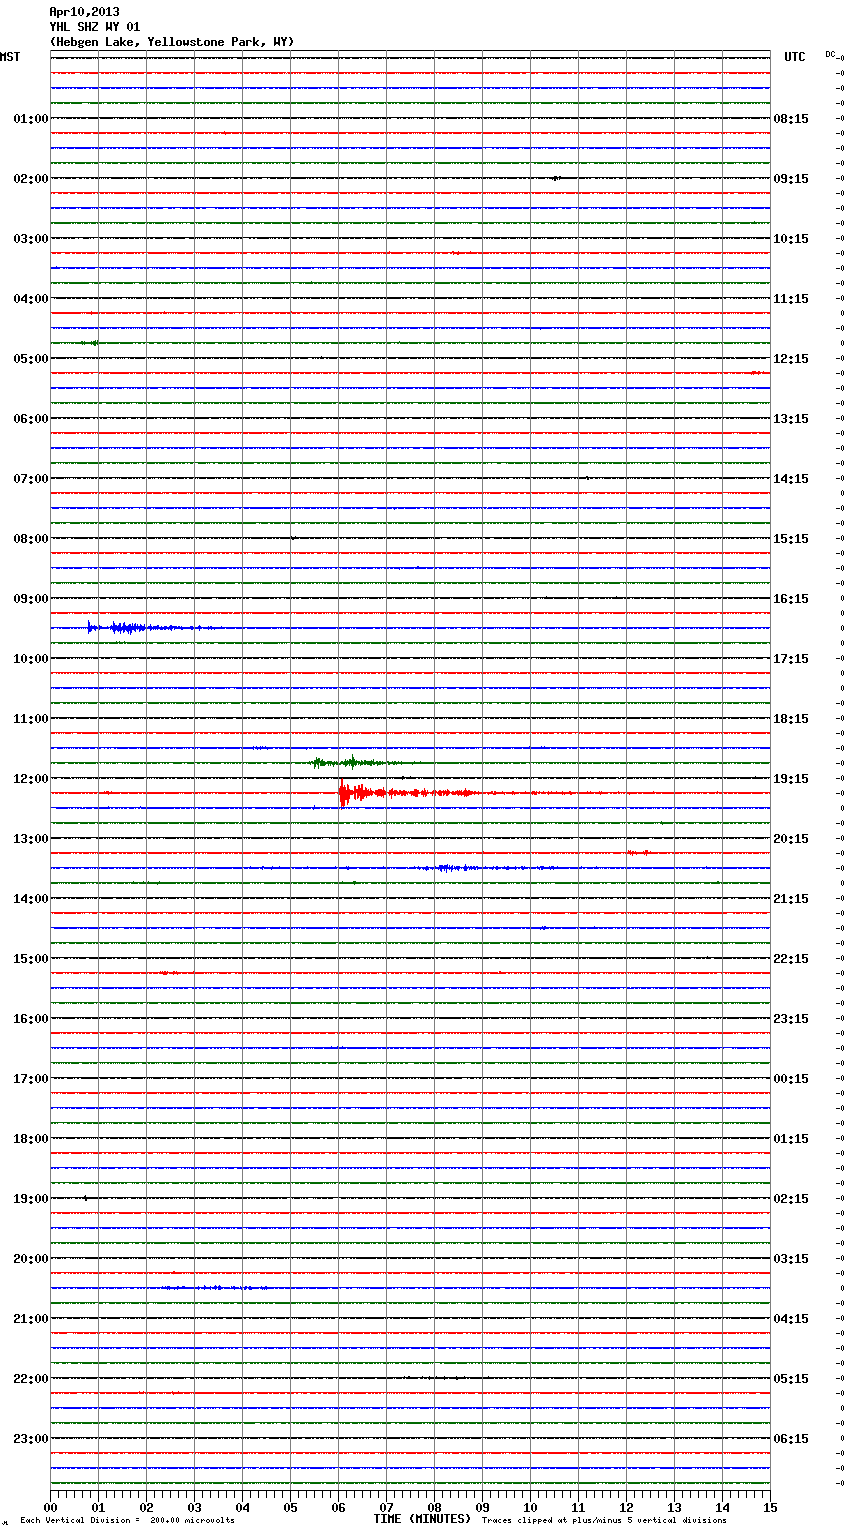Viewport: 850px width, 1534px height.
Task: Click the MST timezone label
Action: tap(10, 57)
